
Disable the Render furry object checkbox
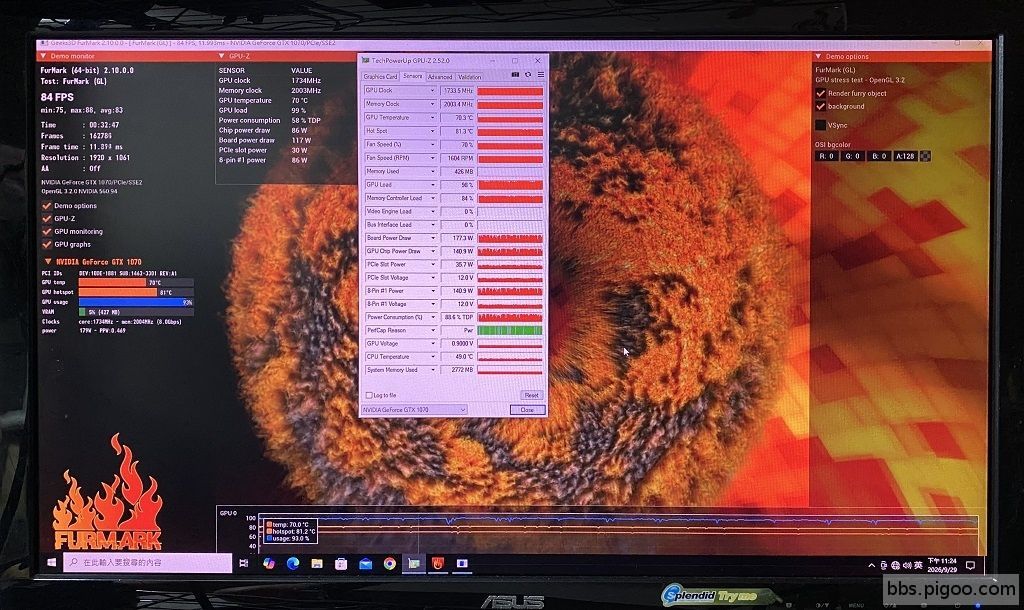coord(821,93)
